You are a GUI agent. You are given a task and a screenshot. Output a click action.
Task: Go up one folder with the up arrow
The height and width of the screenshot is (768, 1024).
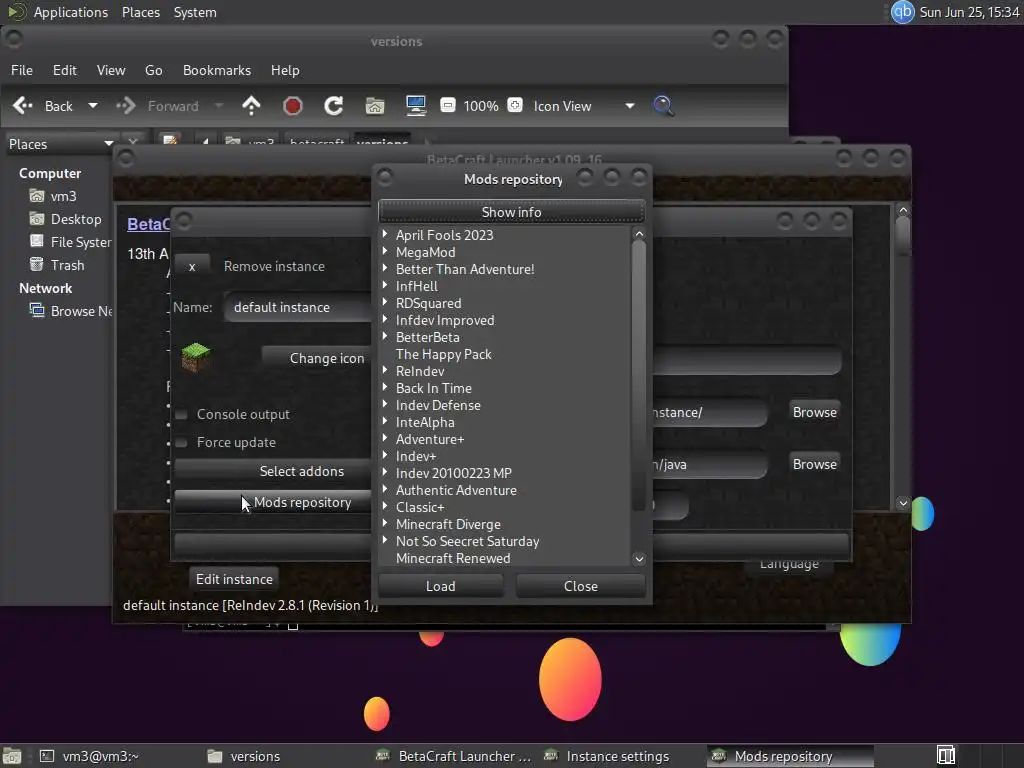coord(251,106)
